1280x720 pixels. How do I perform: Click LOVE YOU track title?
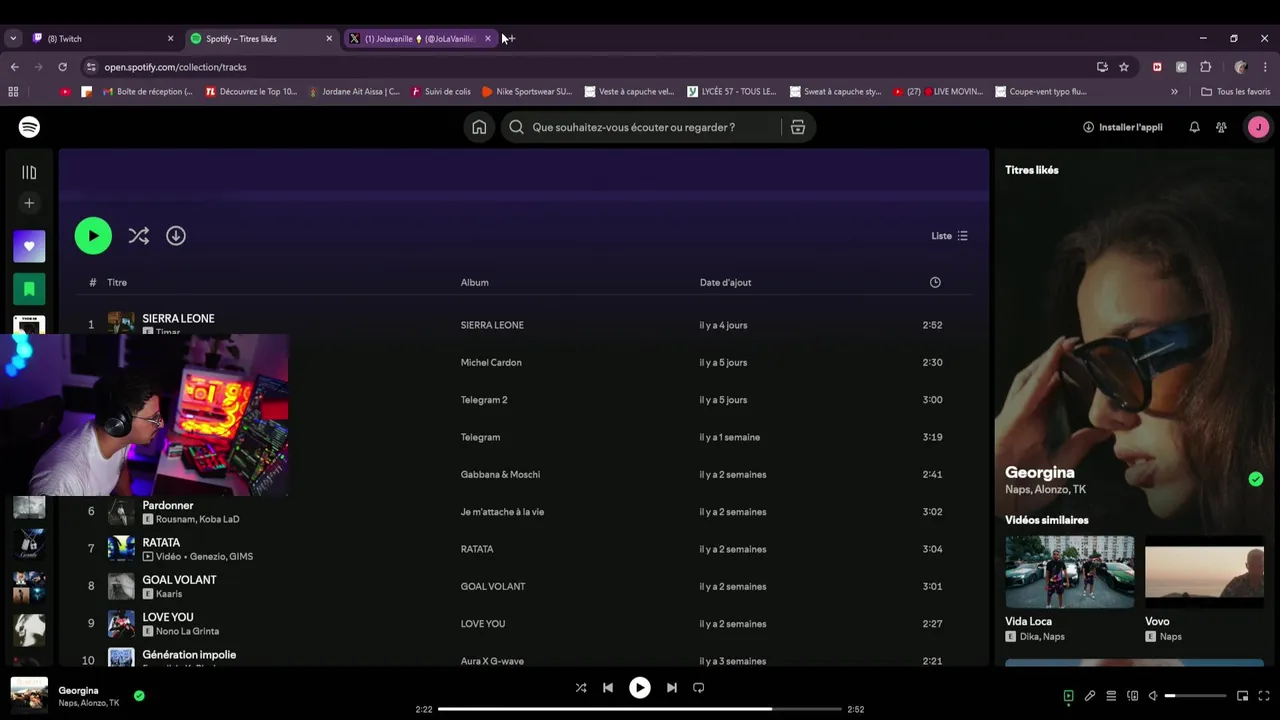pyautogui.click(x=168, y=617)
